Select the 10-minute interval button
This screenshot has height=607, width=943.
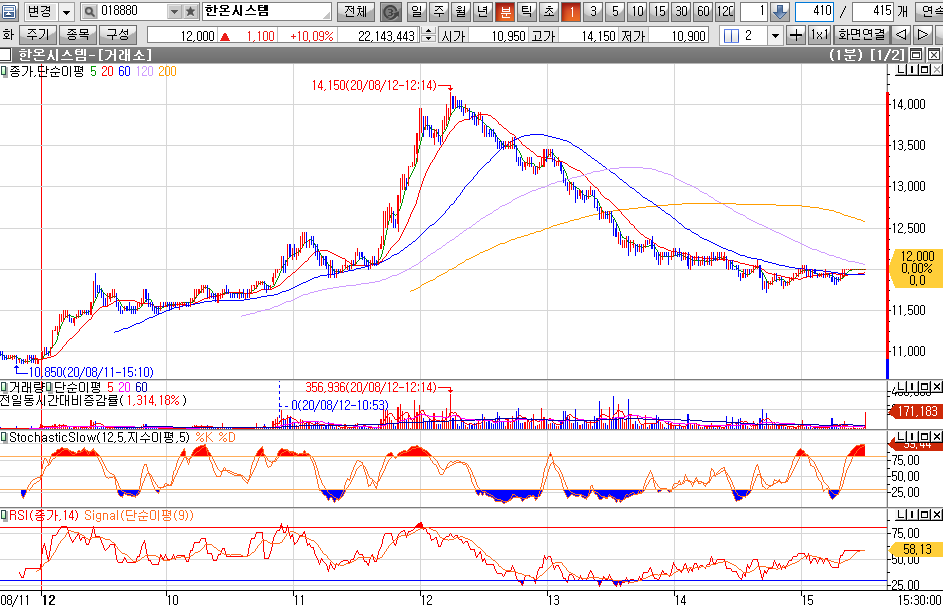pyautogui.click(x=637, y=11)
